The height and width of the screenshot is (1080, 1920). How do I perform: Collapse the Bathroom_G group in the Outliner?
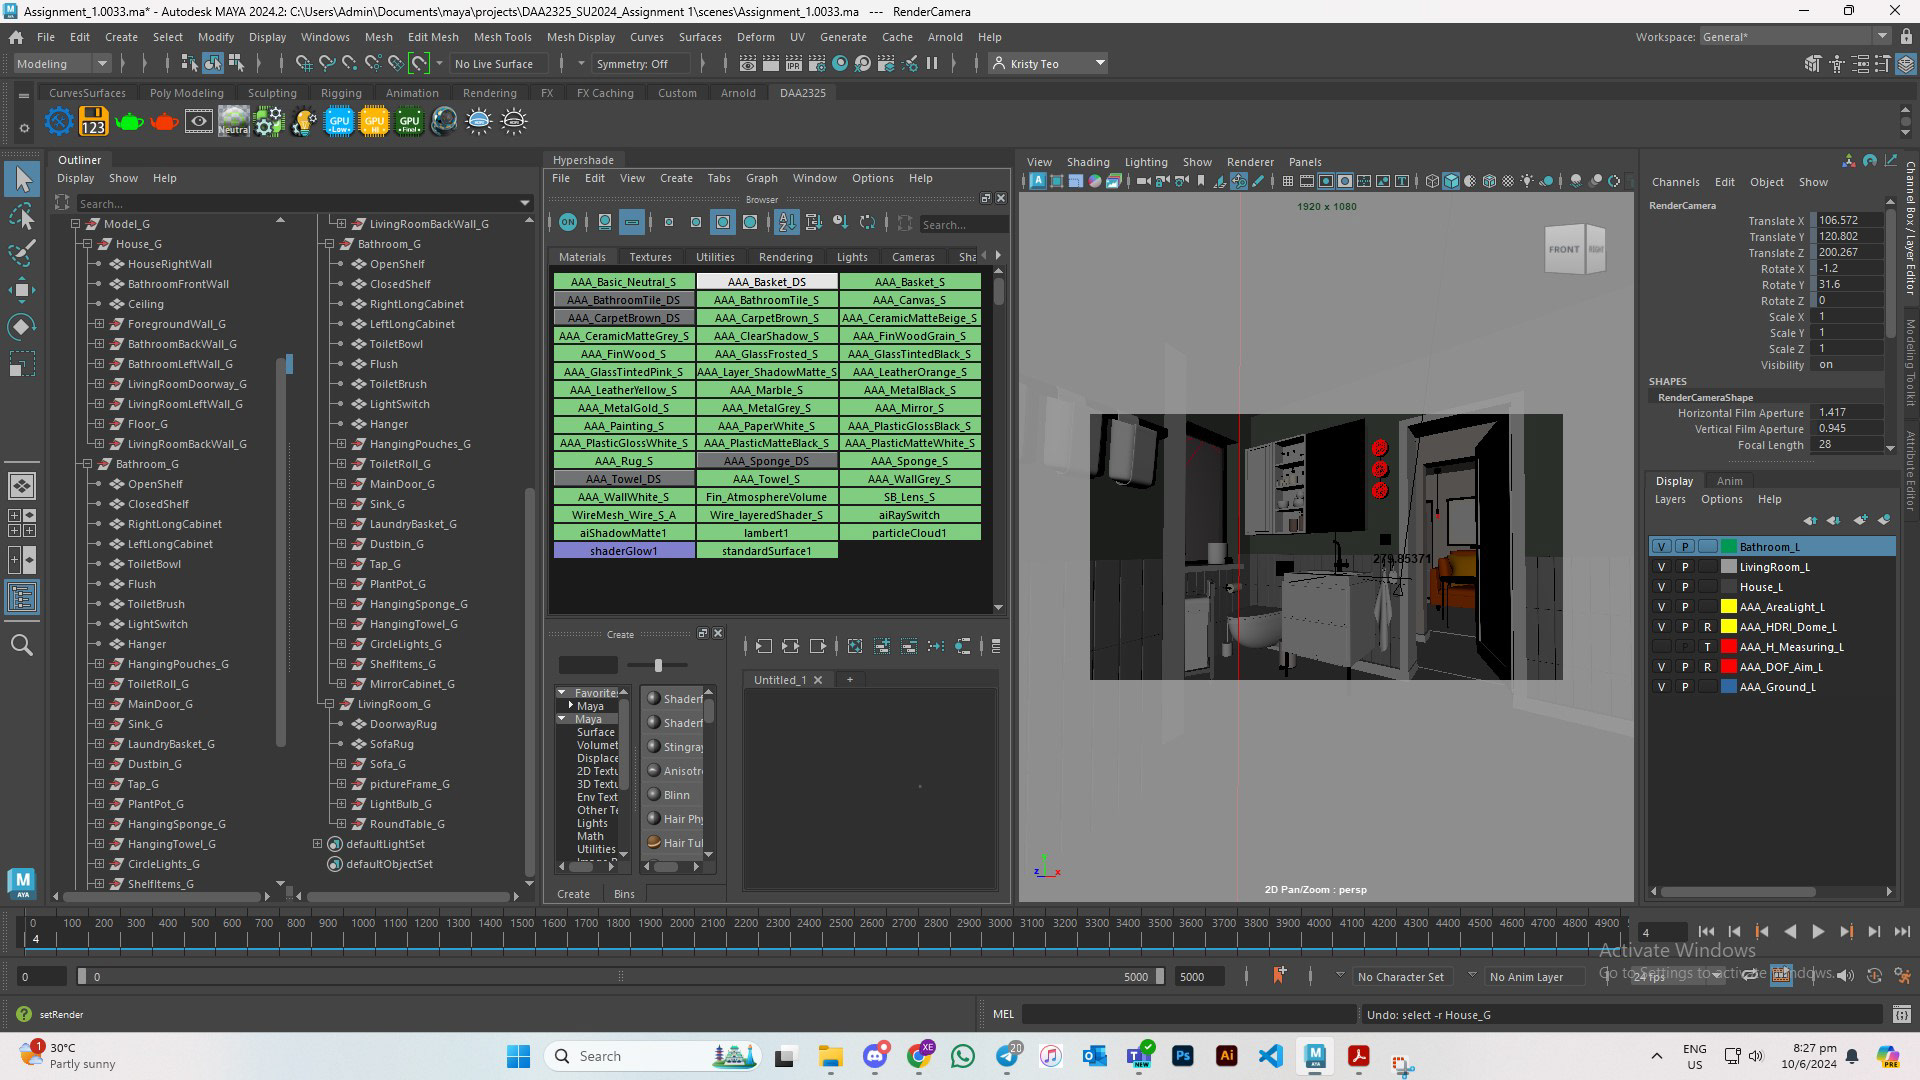pos(87,464)
